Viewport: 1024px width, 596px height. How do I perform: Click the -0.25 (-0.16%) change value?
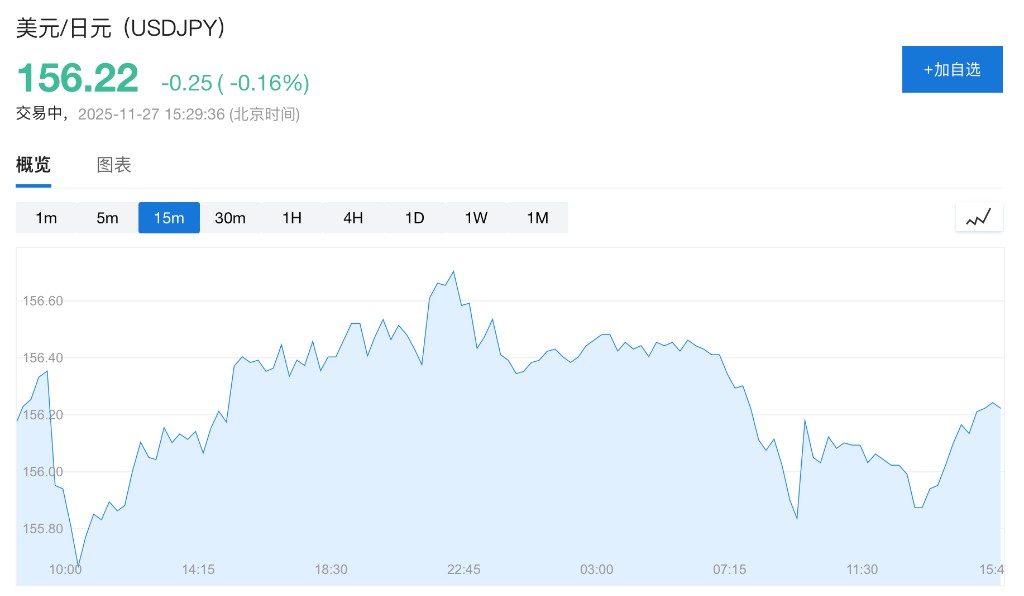[x=235, y=82]
